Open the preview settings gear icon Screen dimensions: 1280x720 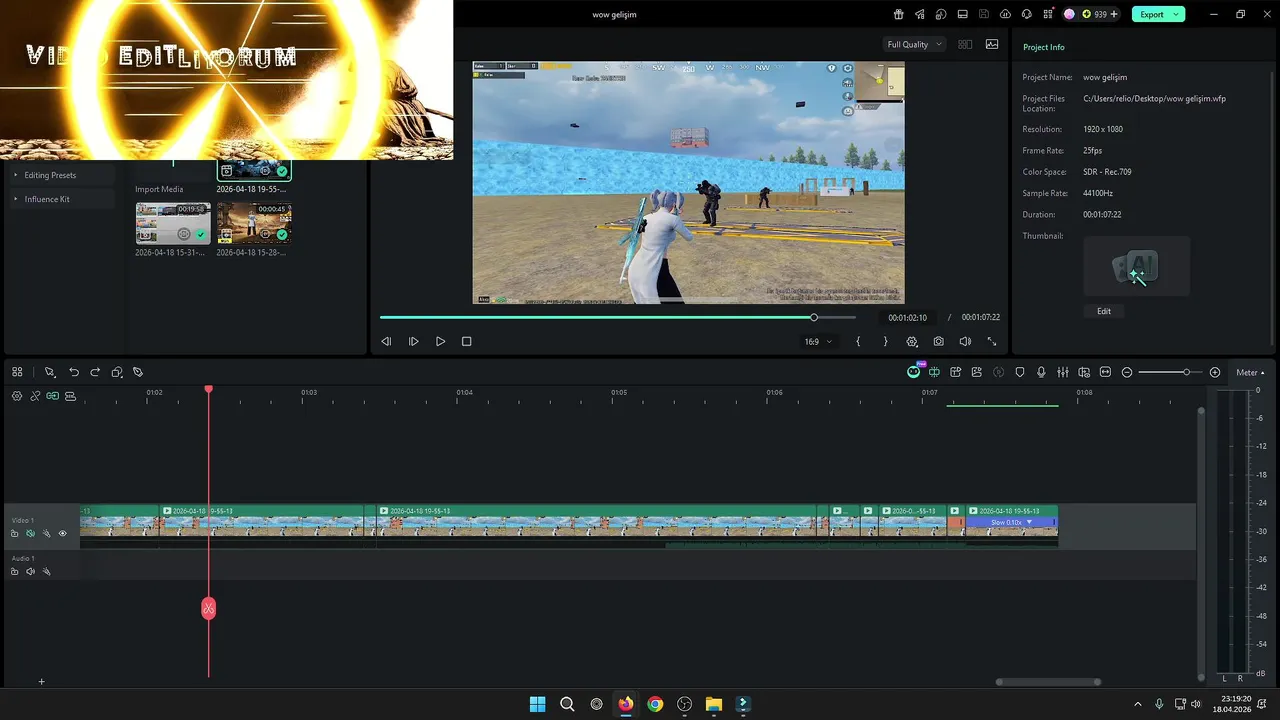[912, 341]
